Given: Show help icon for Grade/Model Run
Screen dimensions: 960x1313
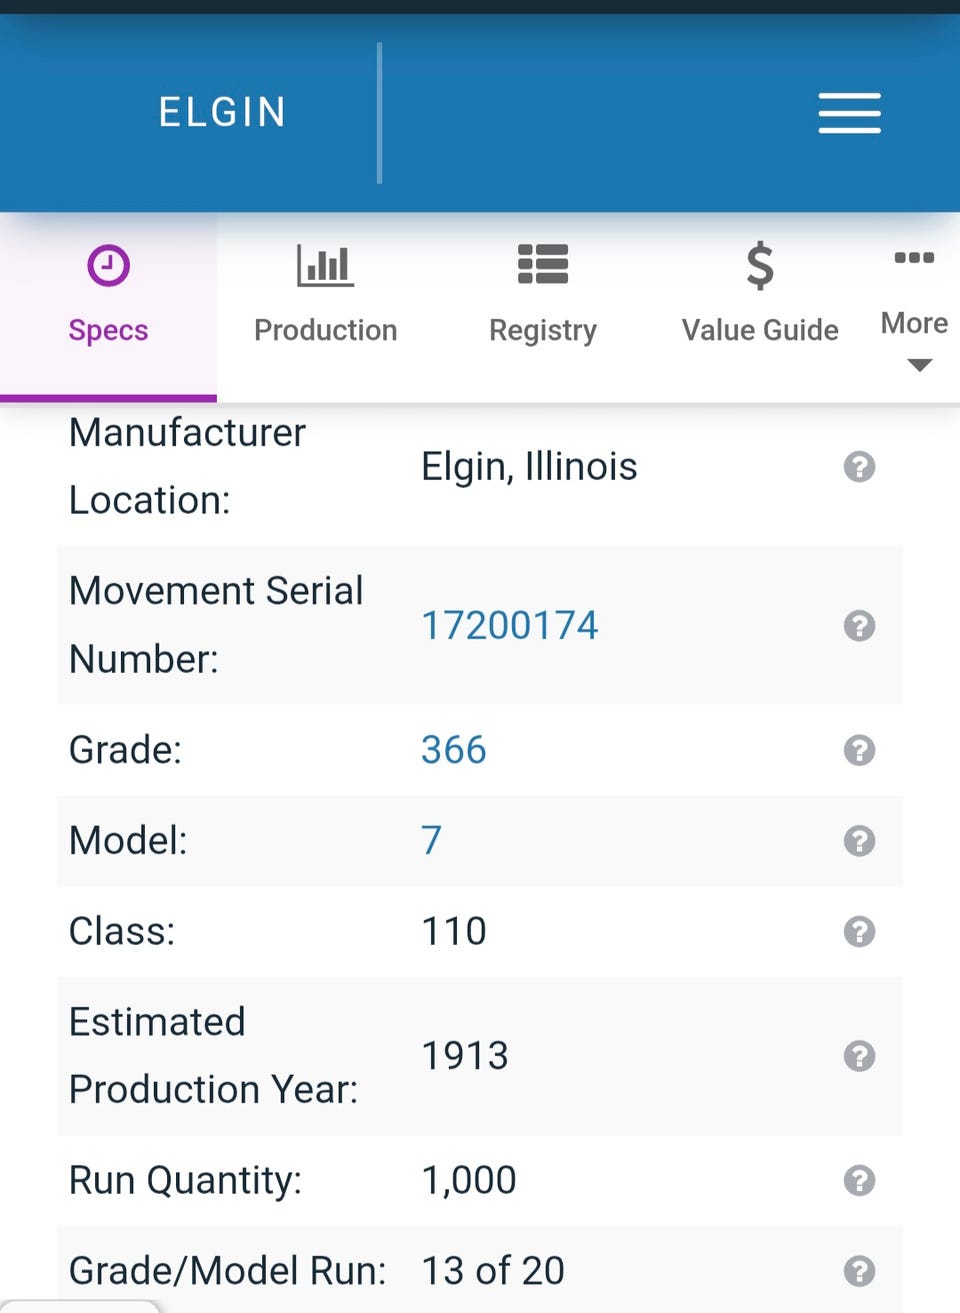Looking at the screenshot, I should tap(859, 1271).
